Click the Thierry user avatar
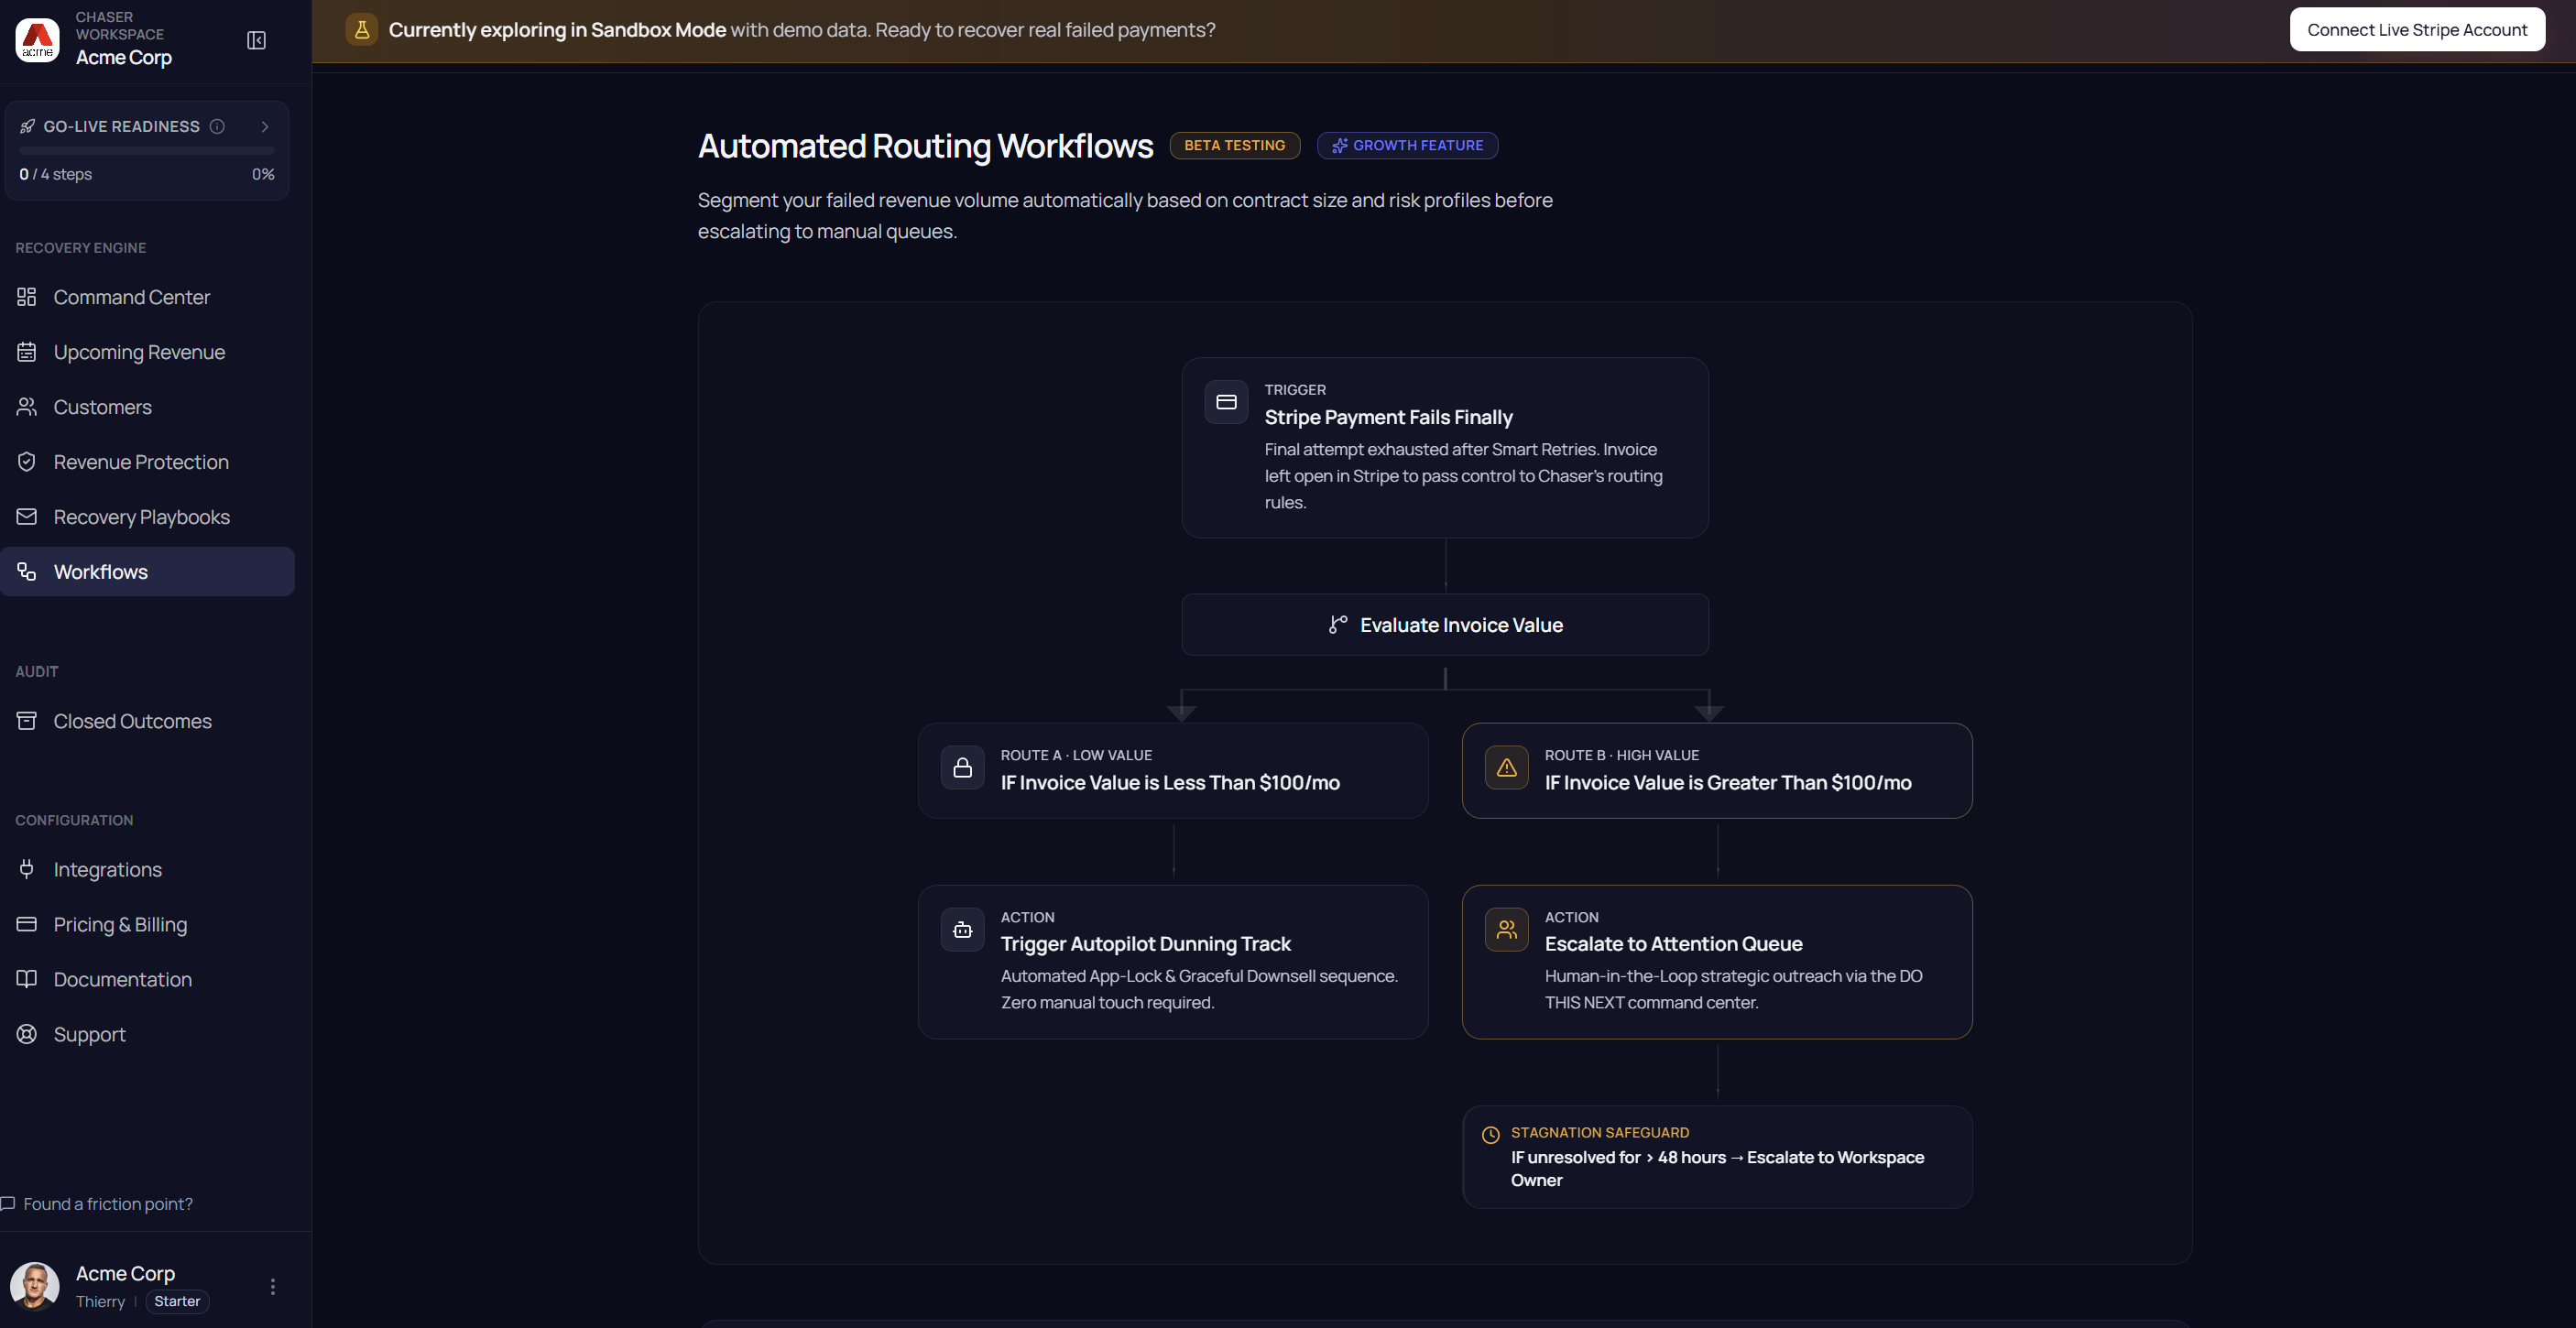 [x=35, y=1286]
